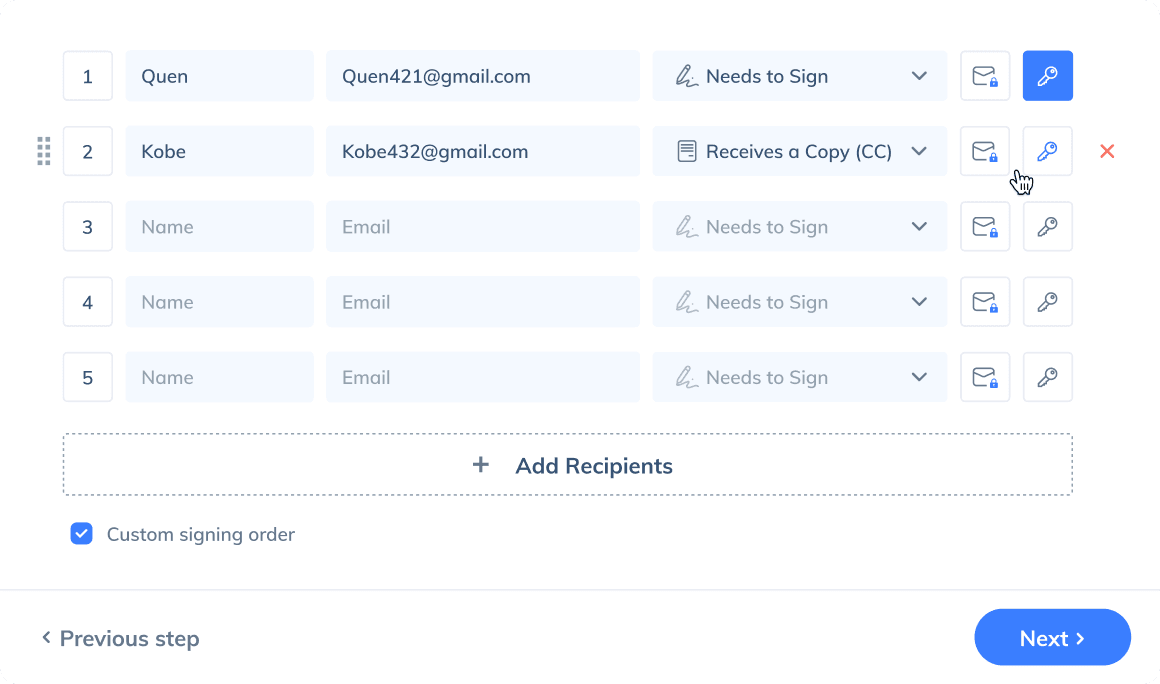
Task: Click the envelope lock icon in row 5
Action: [985, 377]
